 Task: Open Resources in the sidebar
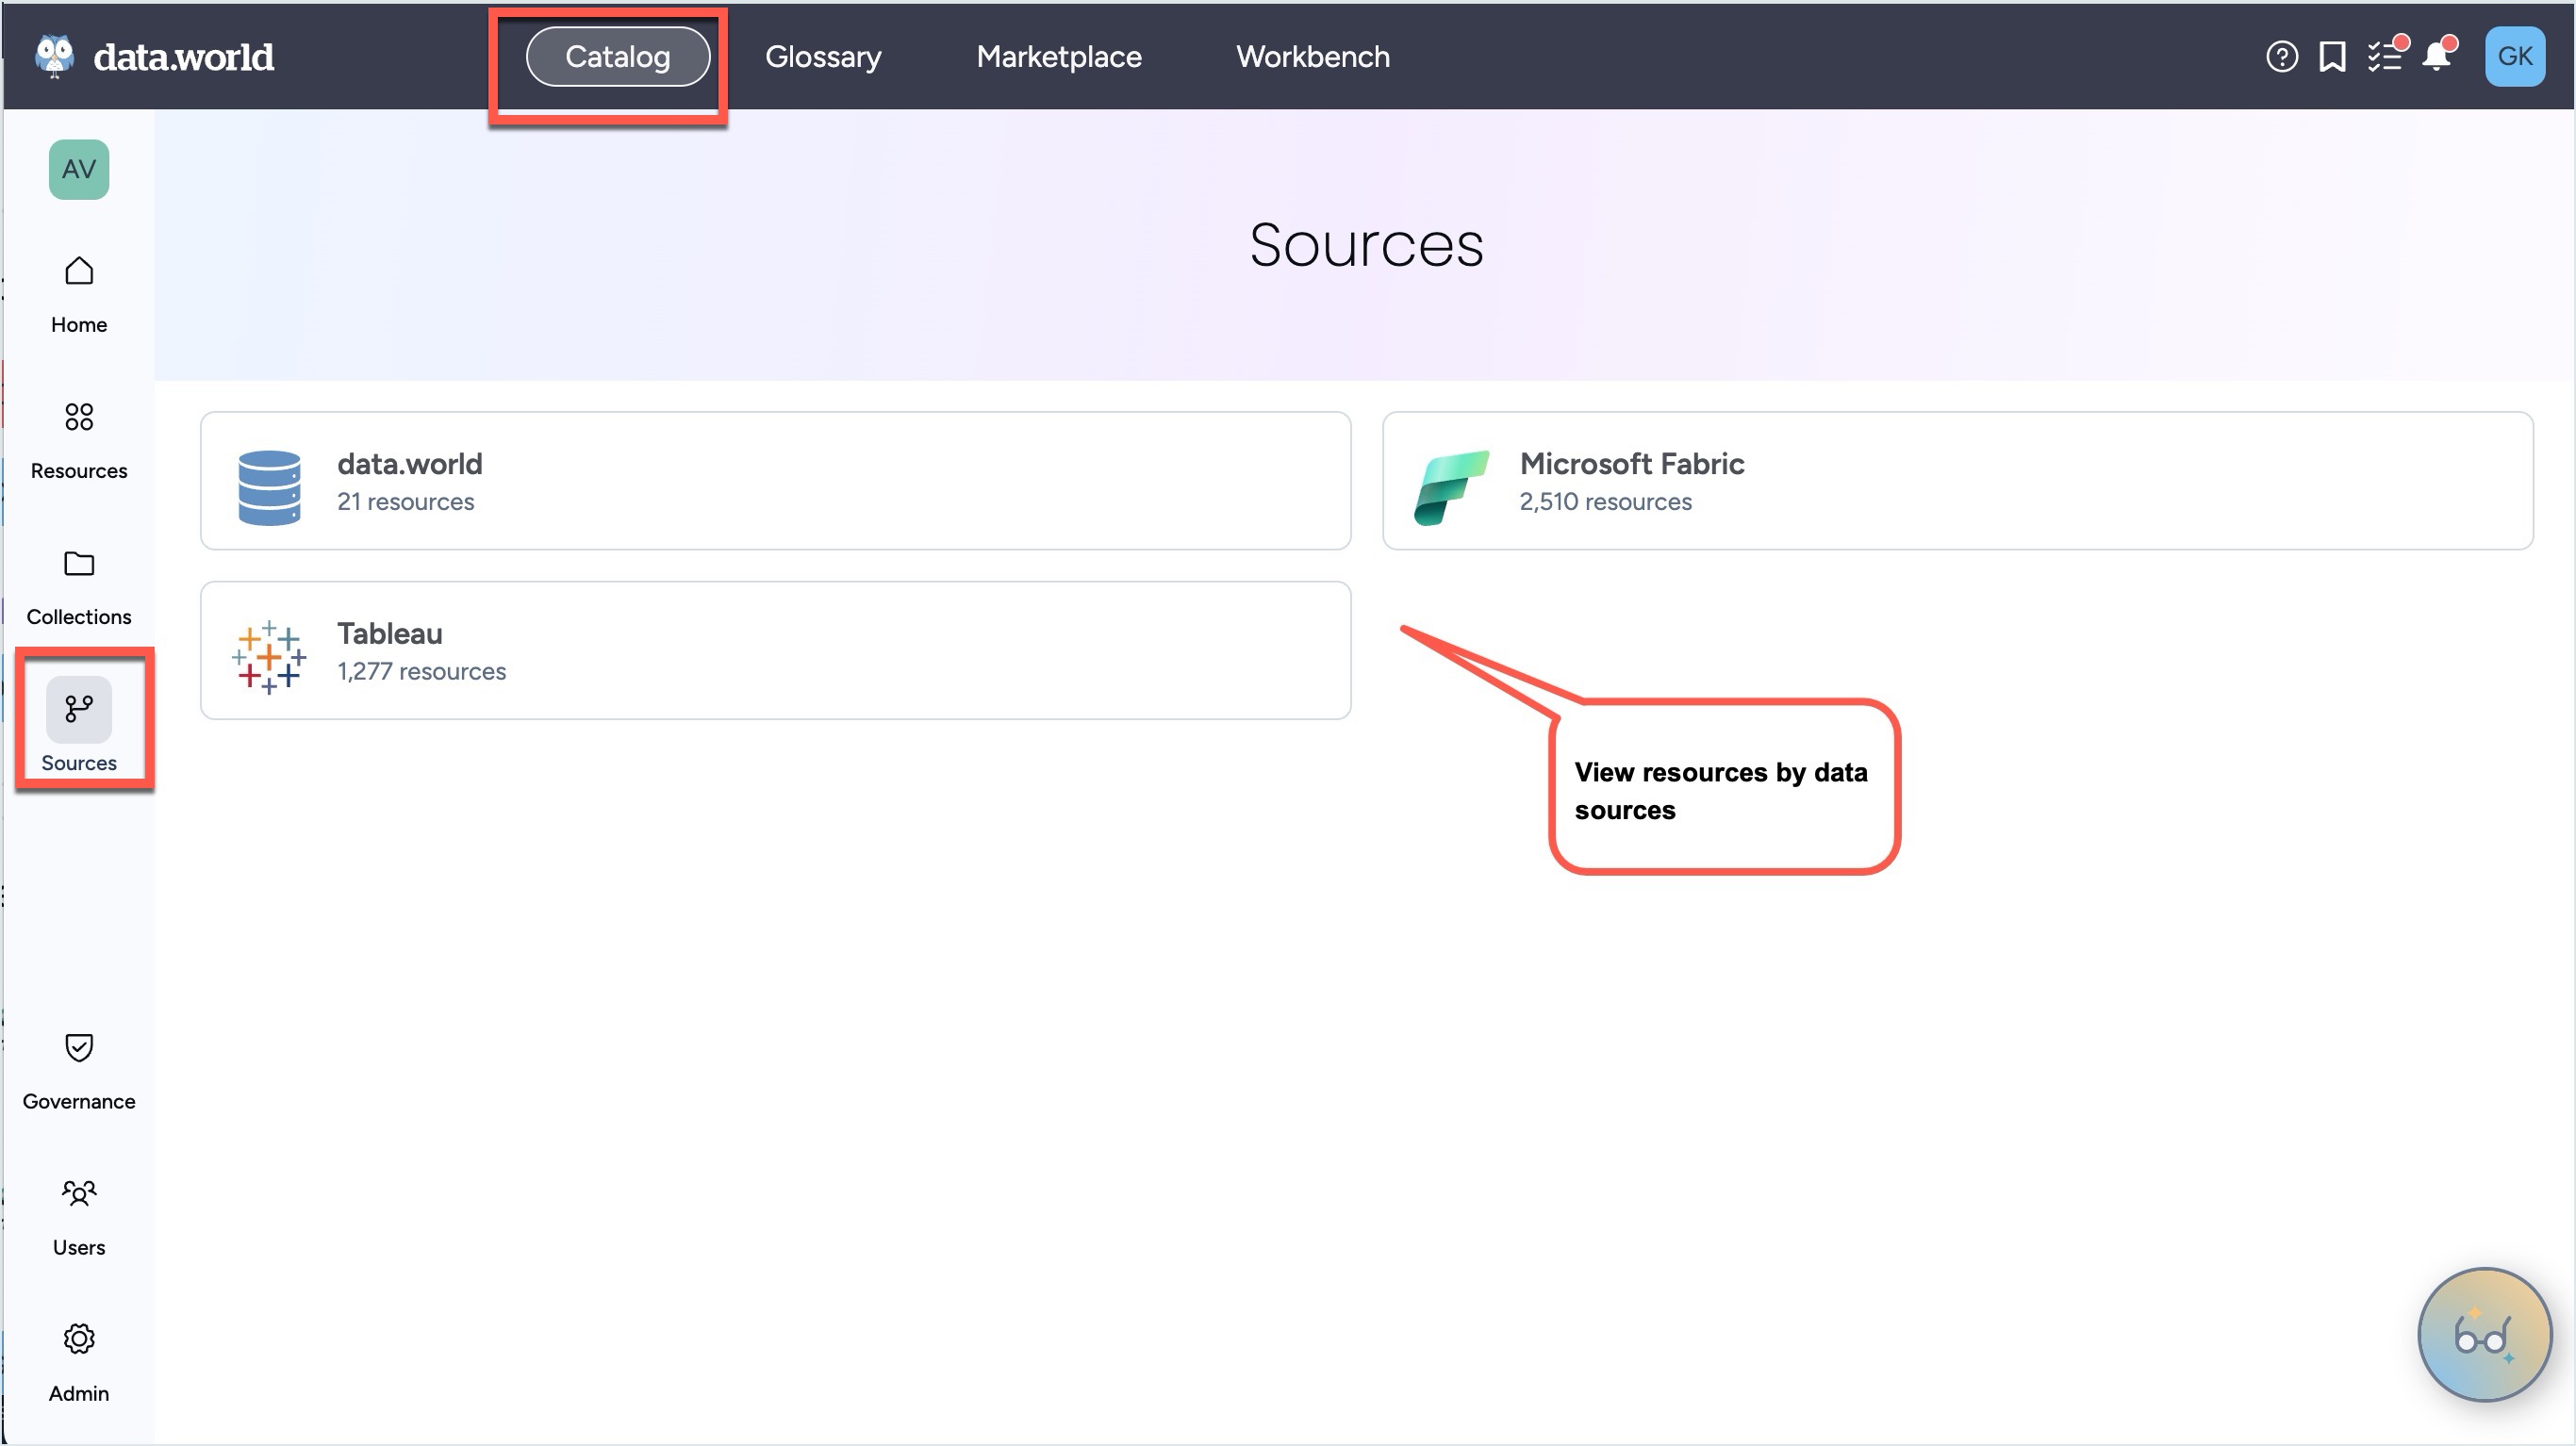click(79, 441)
